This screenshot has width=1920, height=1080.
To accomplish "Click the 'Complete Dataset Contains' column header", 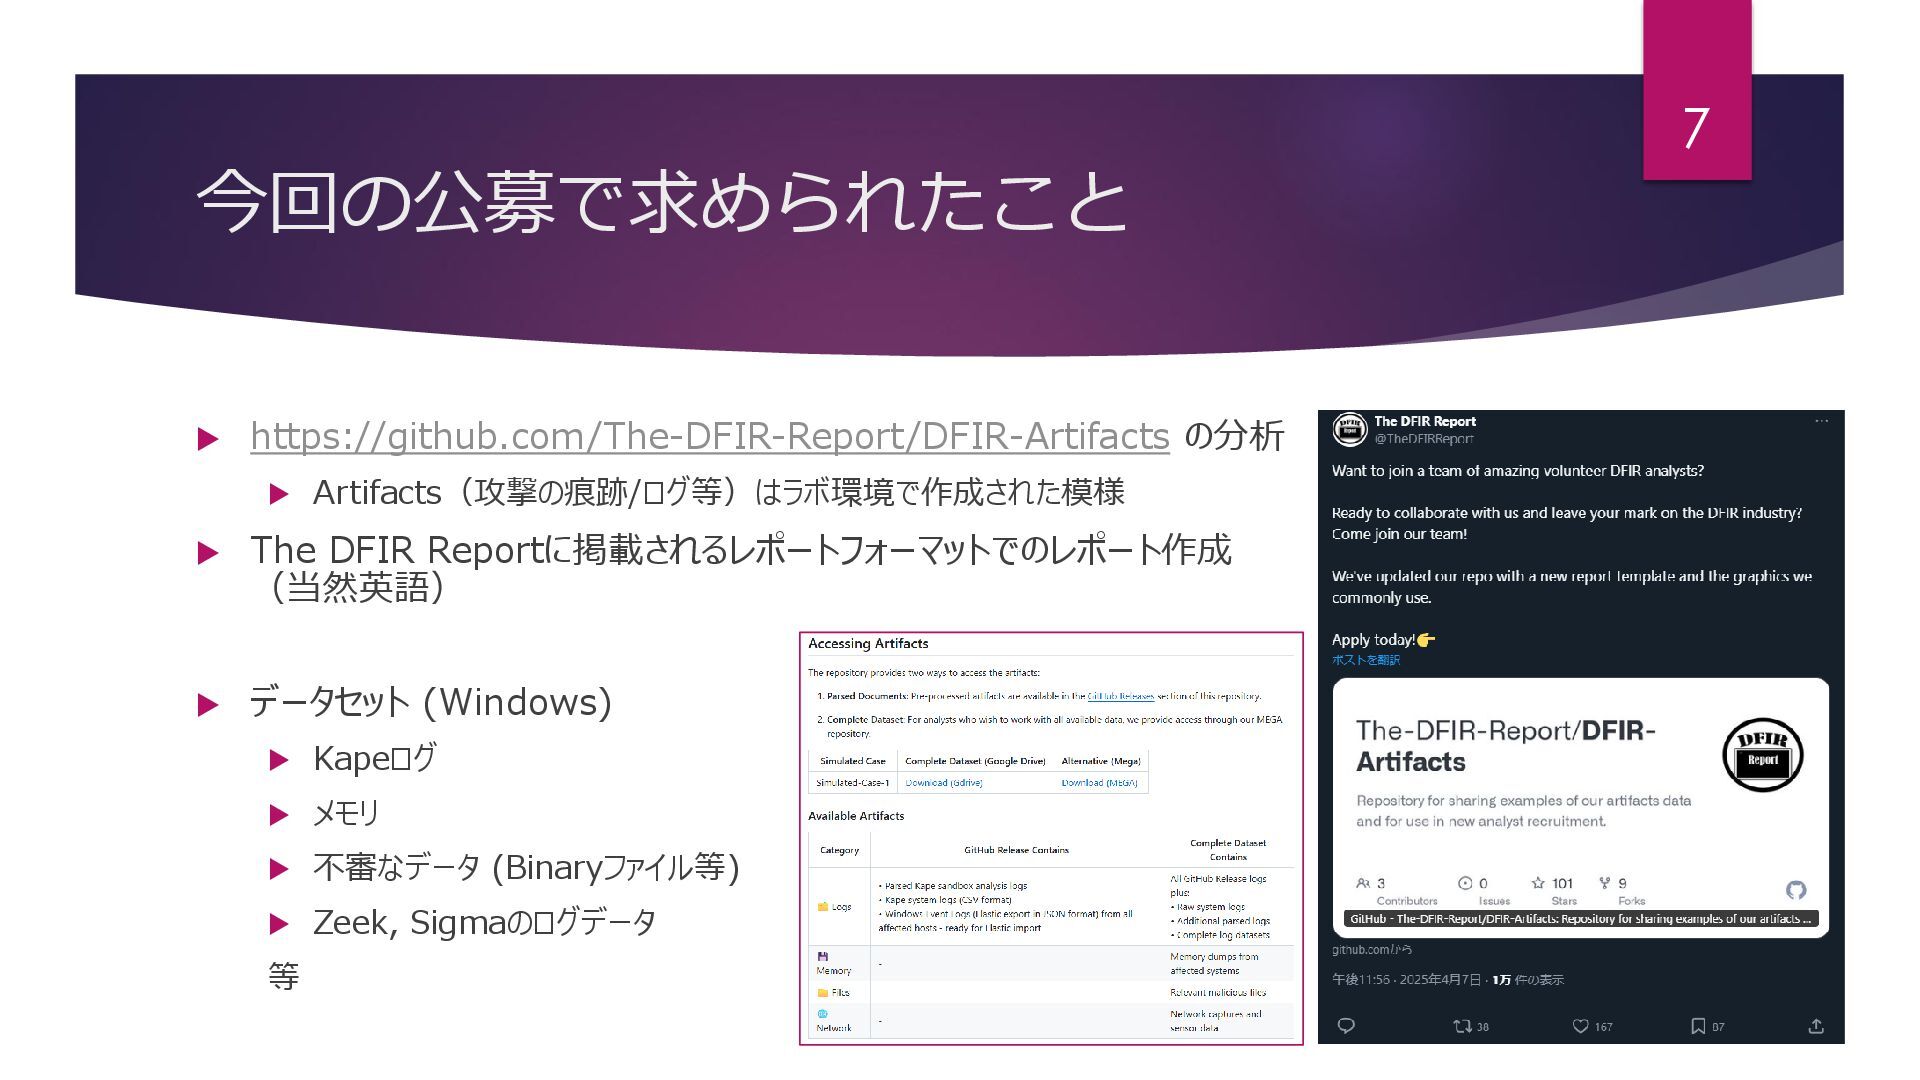I will click(1228, 850).
